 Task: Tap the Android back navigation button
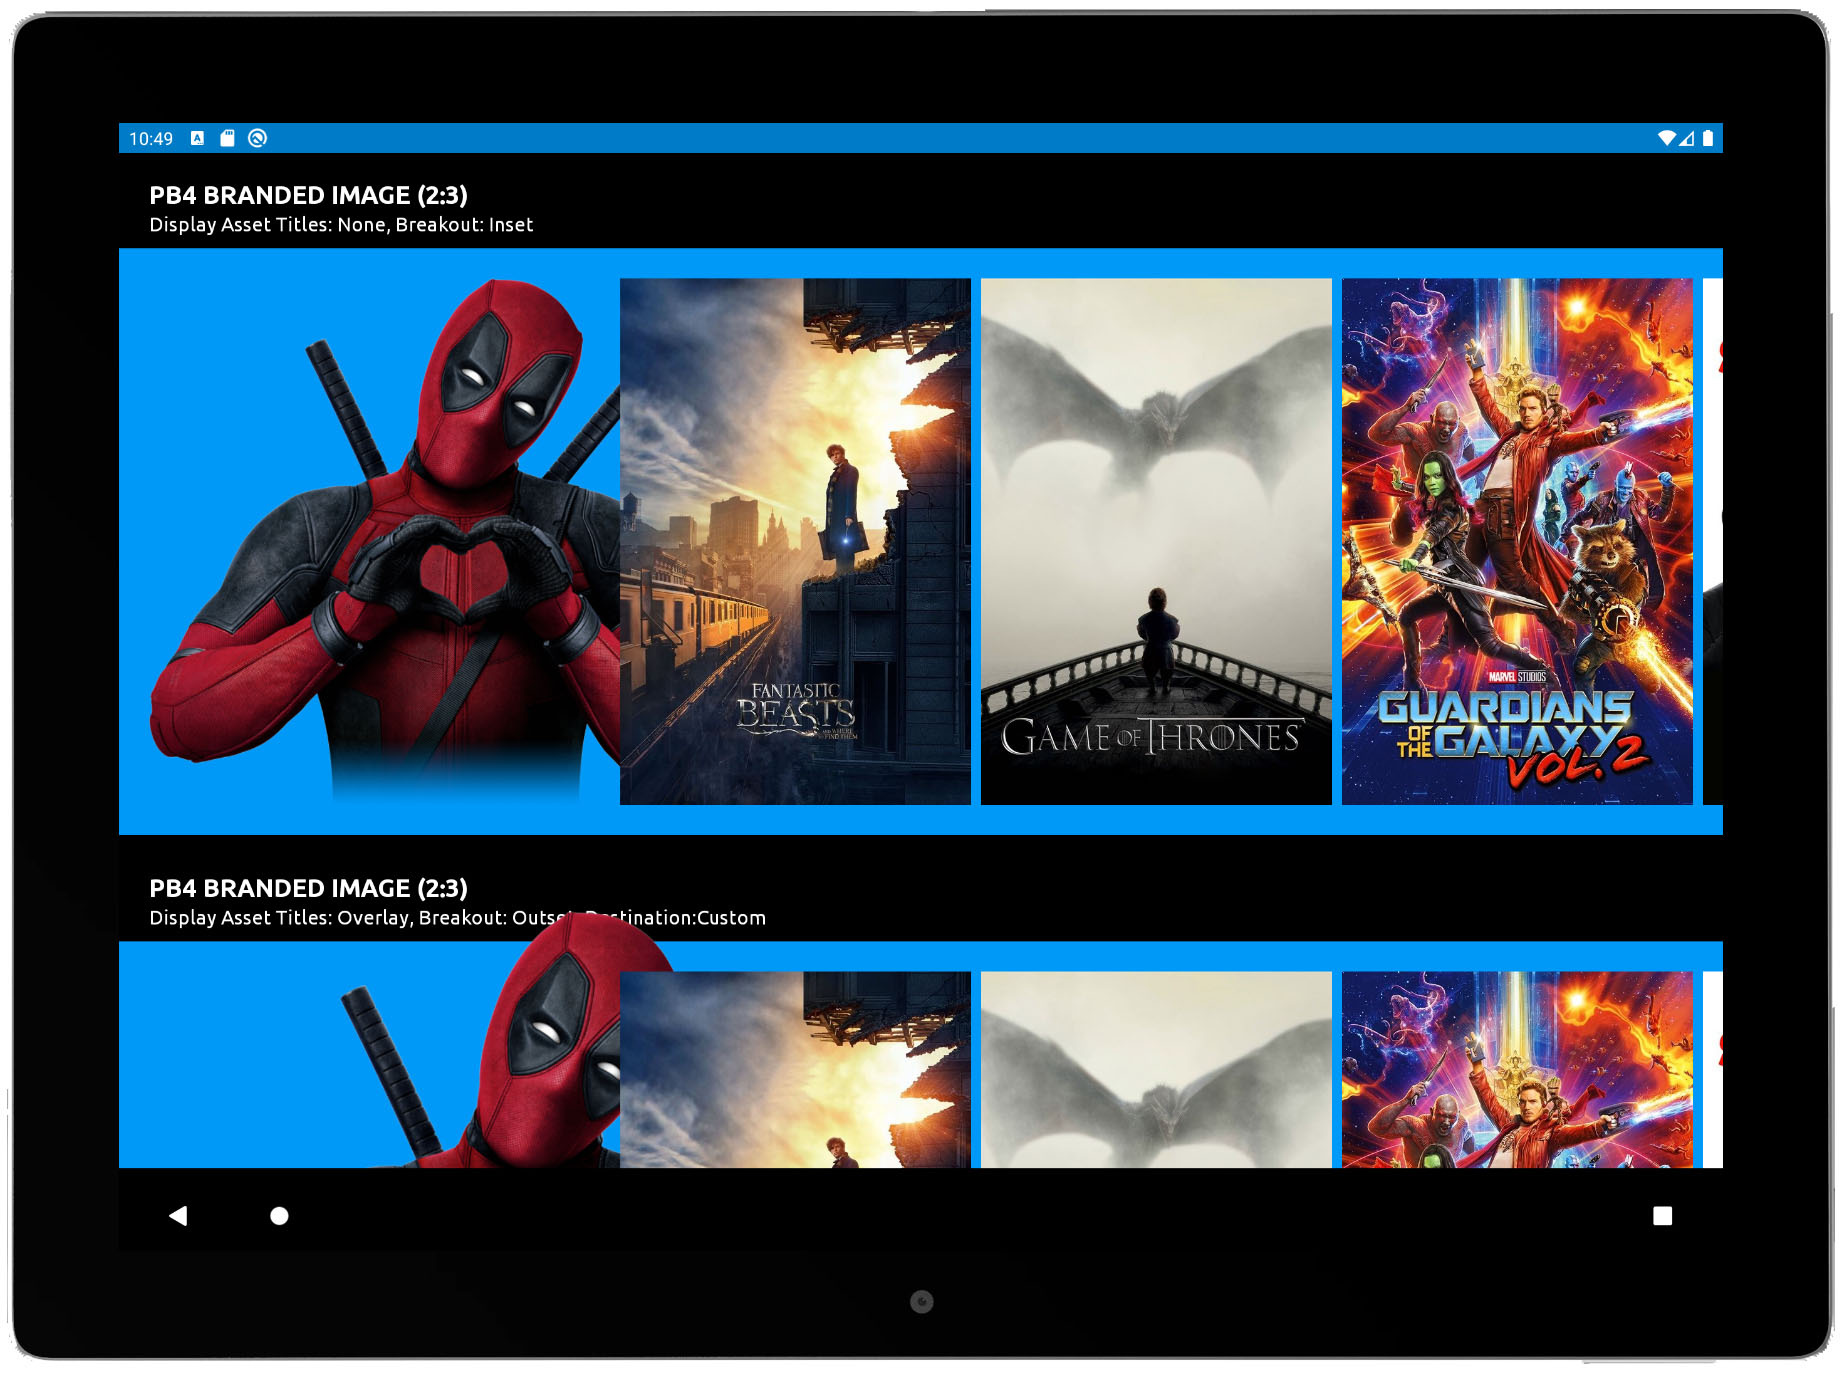178,1216
